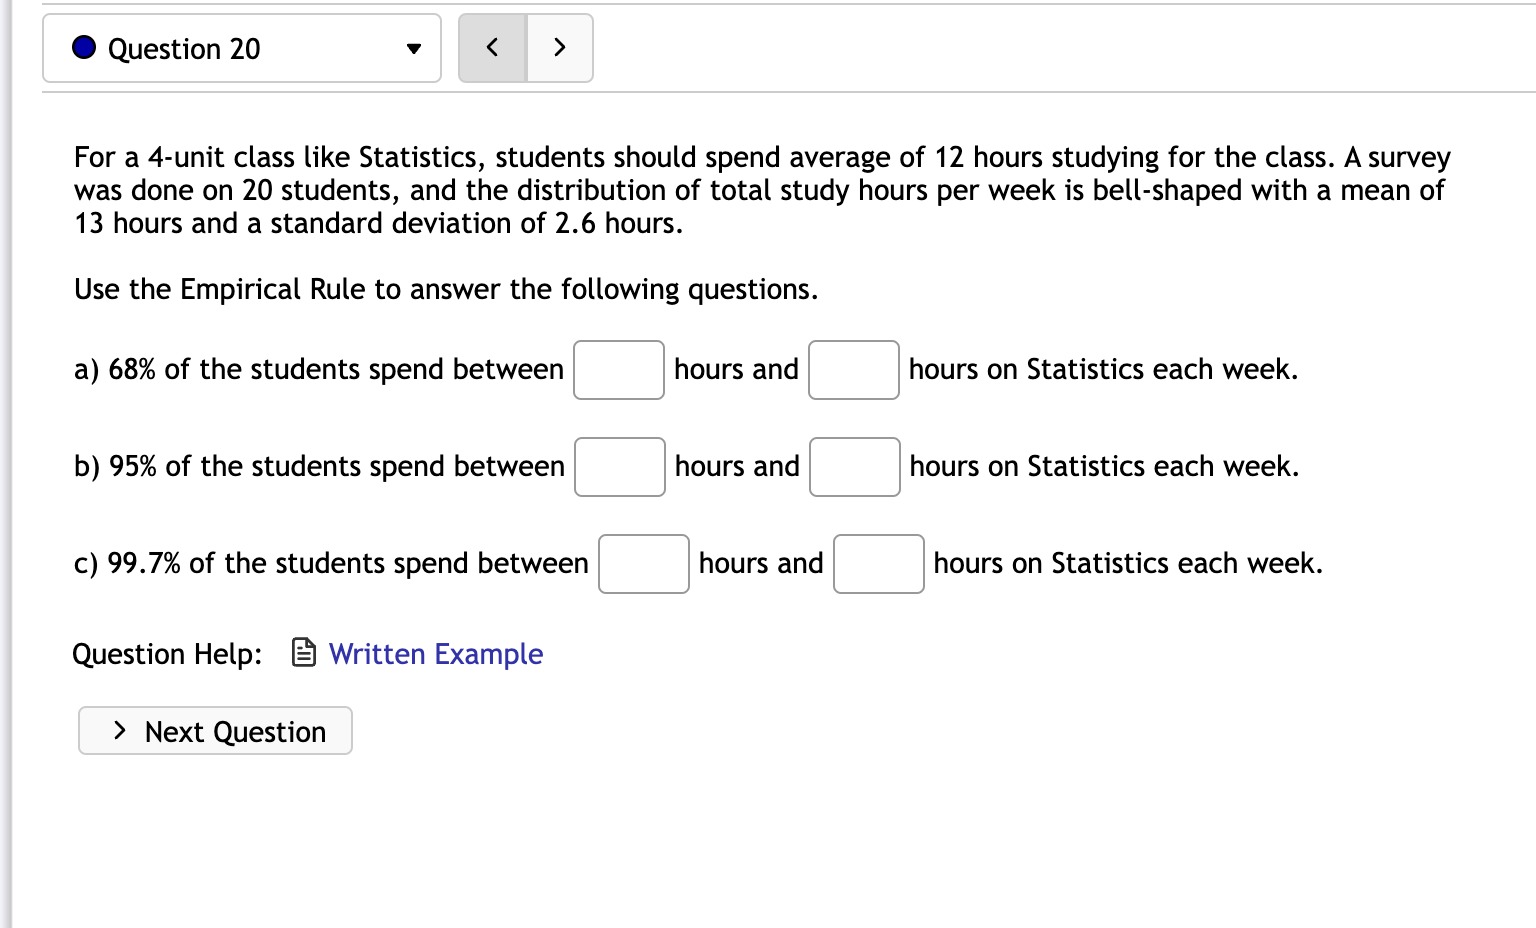Click the chevron icon inside Next Question button
Image resolution: width=1536 pixels, height=928 pixels.
pyautogui.click(x=120, y=731)
